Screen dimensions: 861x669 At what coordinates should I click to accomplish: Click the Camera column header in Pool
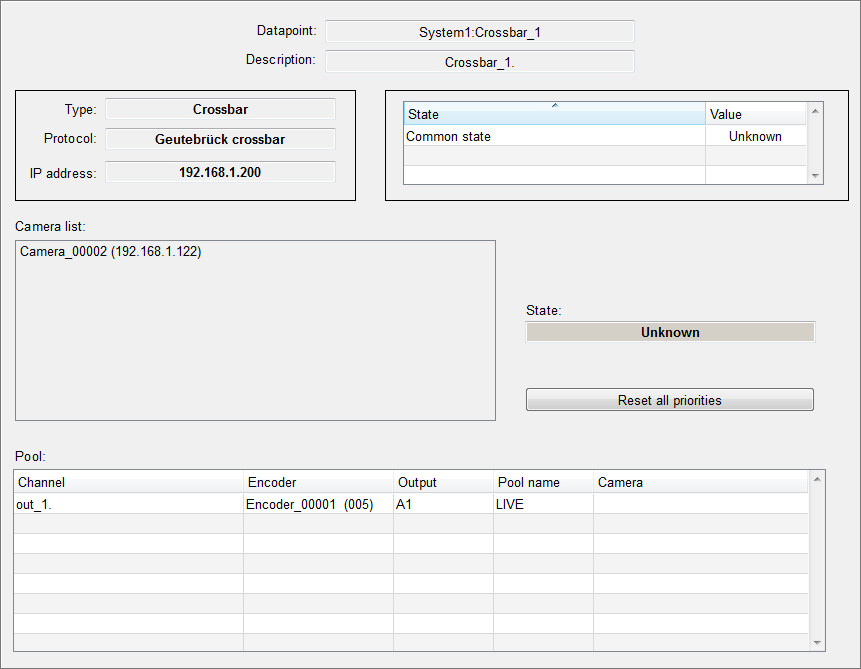700,482
